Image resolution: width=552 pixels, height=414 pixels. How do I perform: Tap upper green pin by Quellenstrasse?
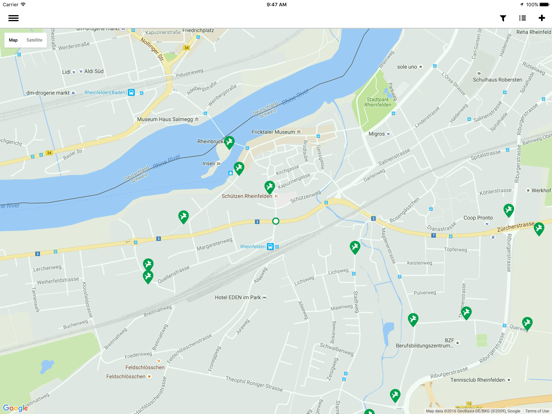[148, 264]
